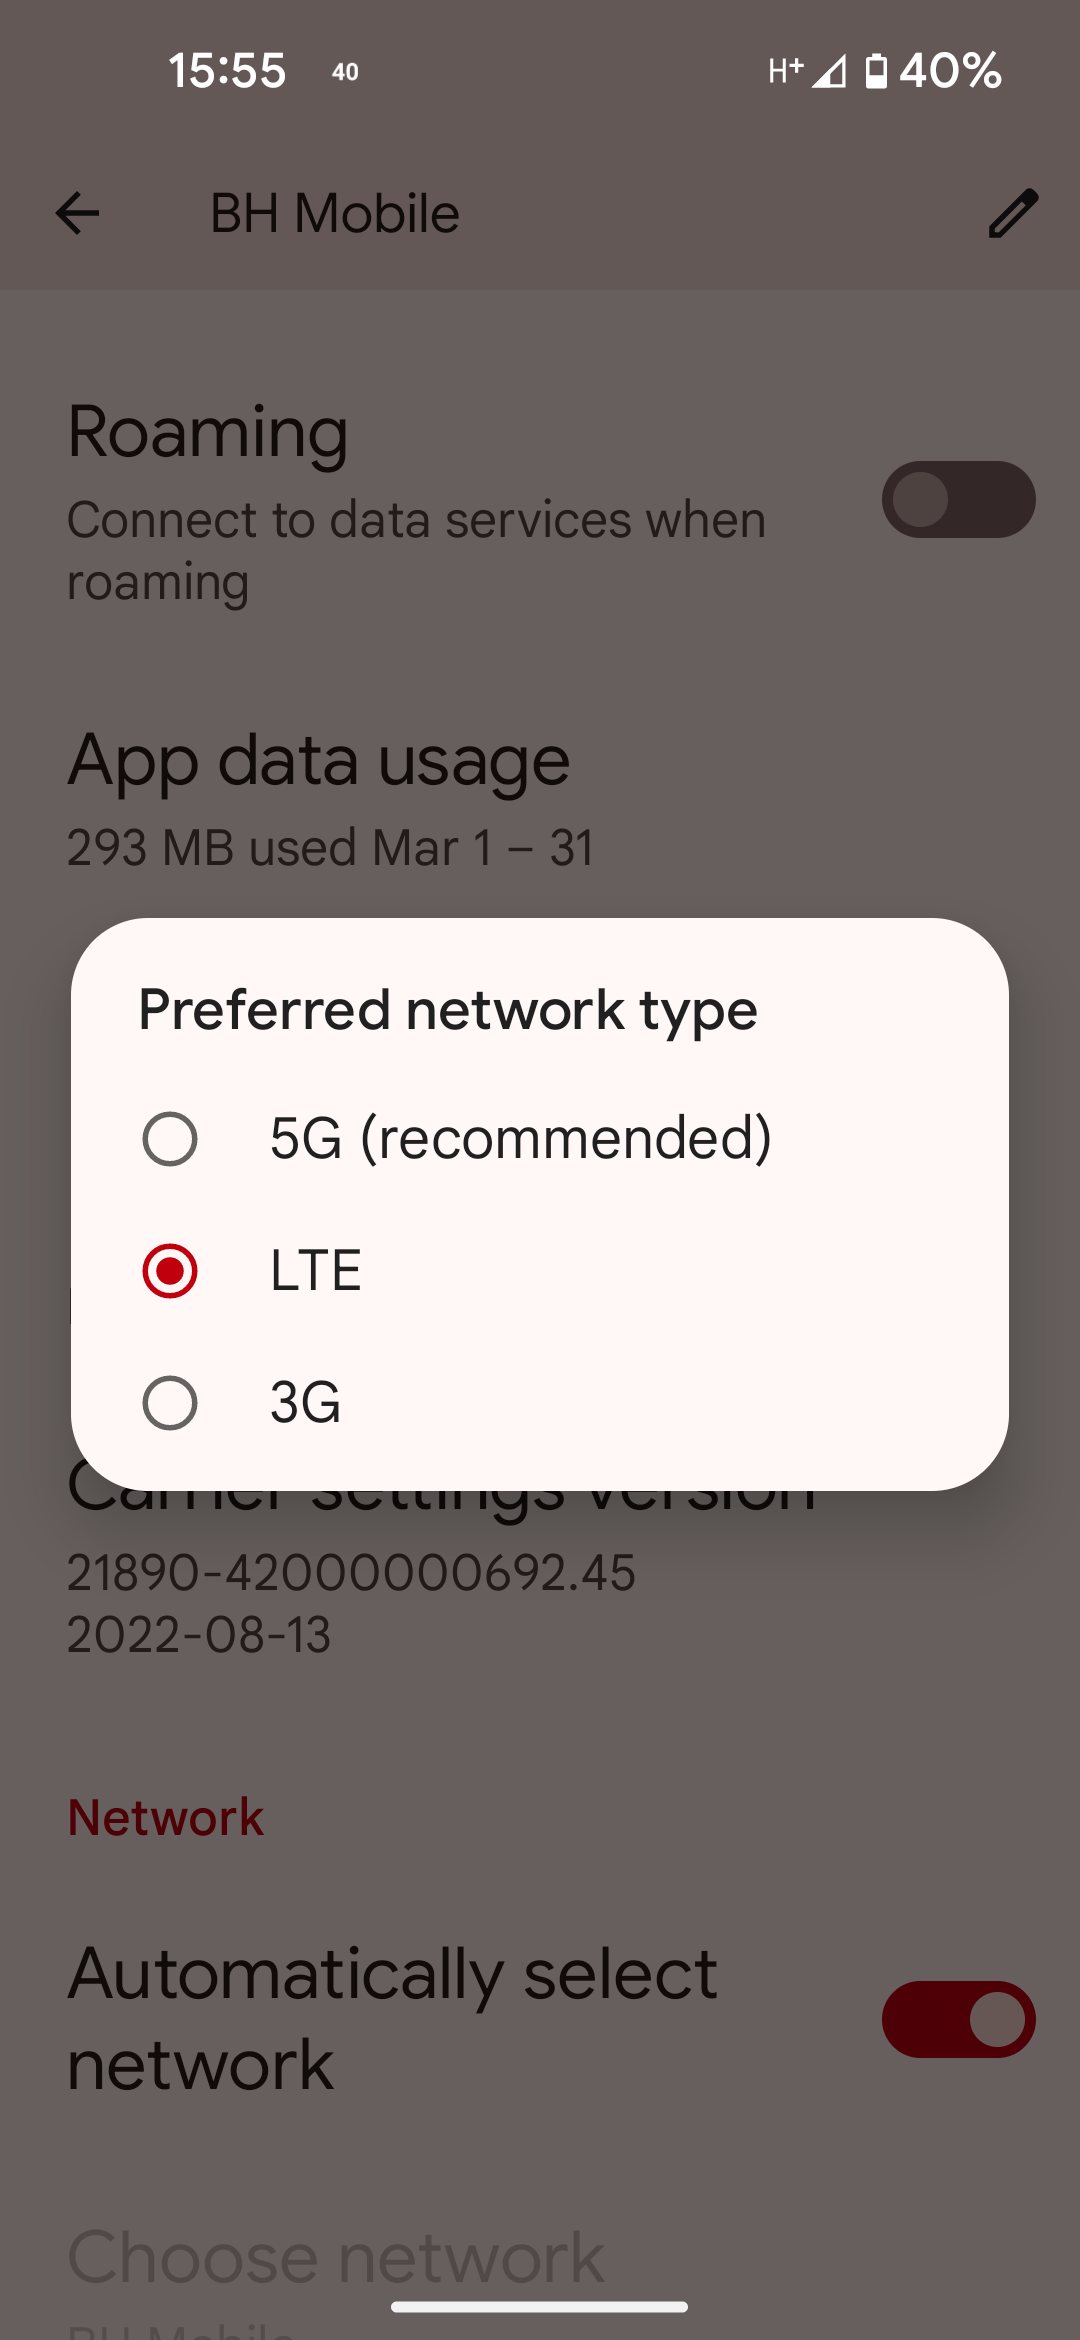Tap the BH Mobile page title
The height and width of the screenshot is (2340, 1080).
pyautogui.click(x=335, y=213)
